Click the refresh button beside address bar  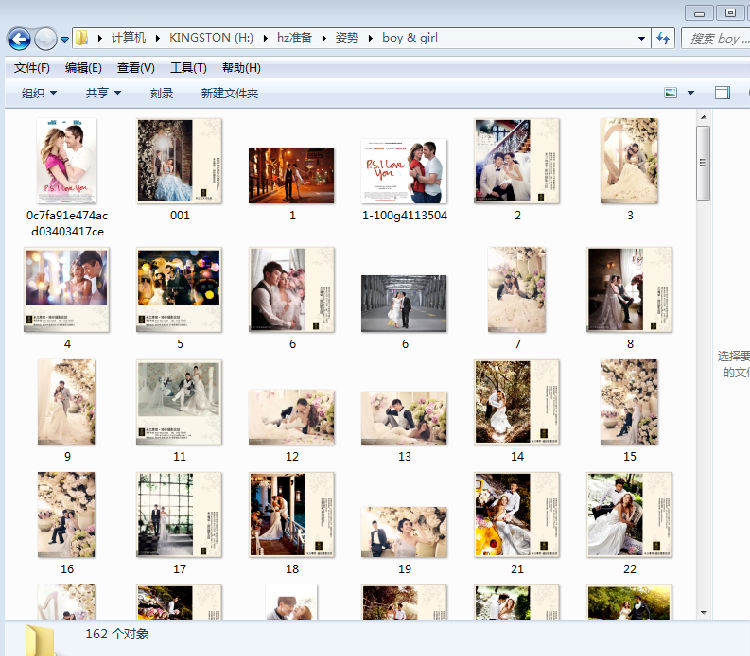click(663, 38)
